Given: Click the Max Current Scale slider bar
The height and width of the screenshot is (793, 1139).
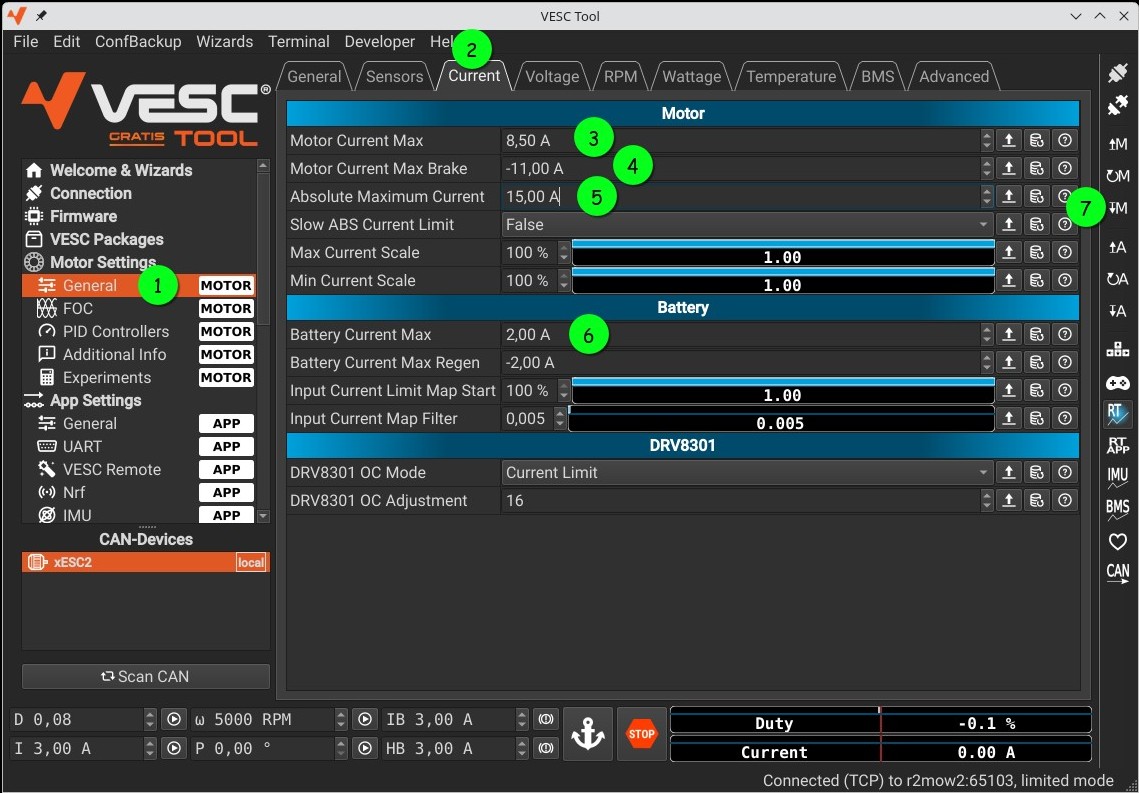Looking at the screenshot, I should (x=781, y=253).
